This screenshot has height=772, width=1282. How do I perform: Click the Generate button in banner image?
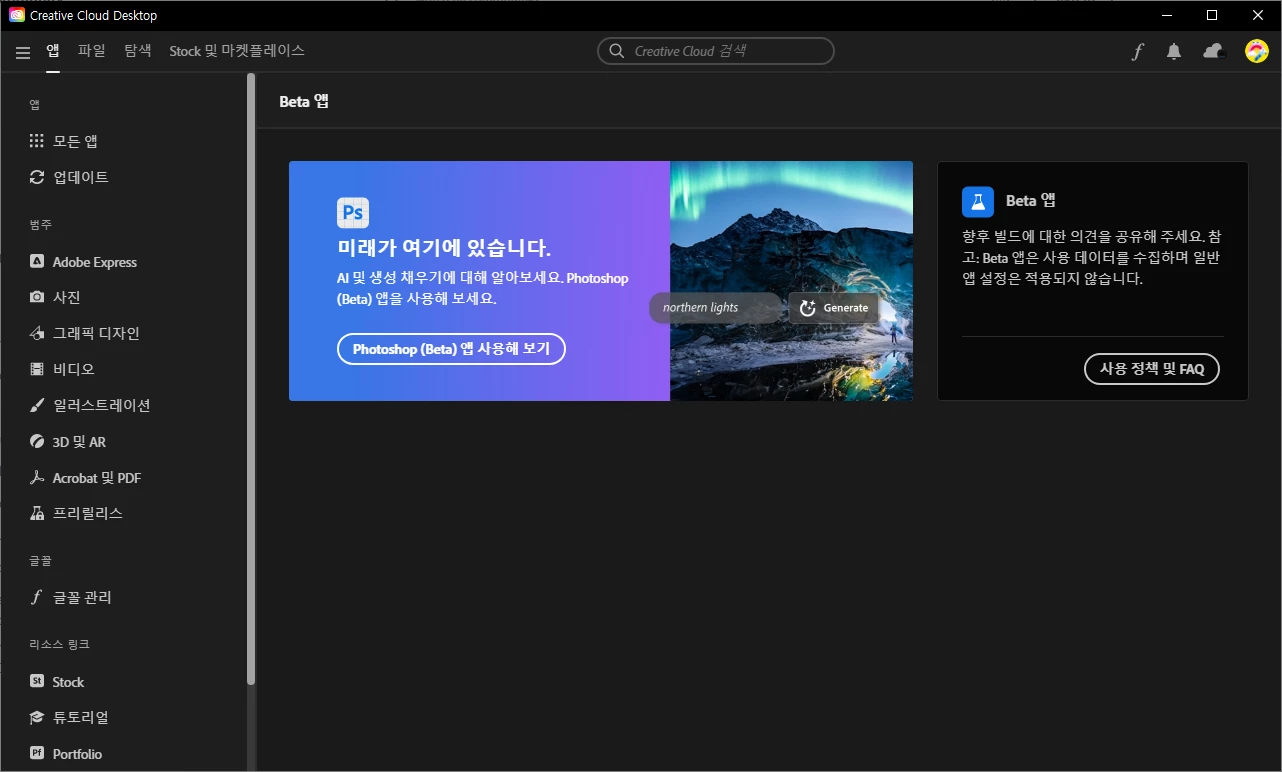[834, 307]
